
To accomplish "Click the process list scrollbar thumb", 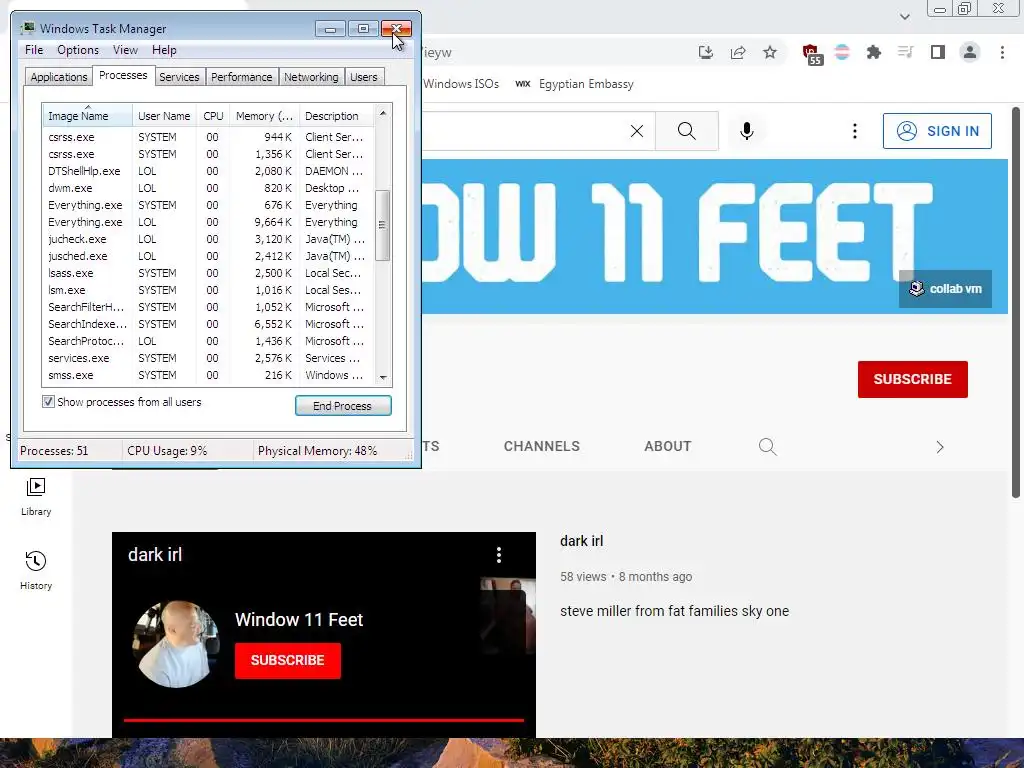I will click(383, 225).
